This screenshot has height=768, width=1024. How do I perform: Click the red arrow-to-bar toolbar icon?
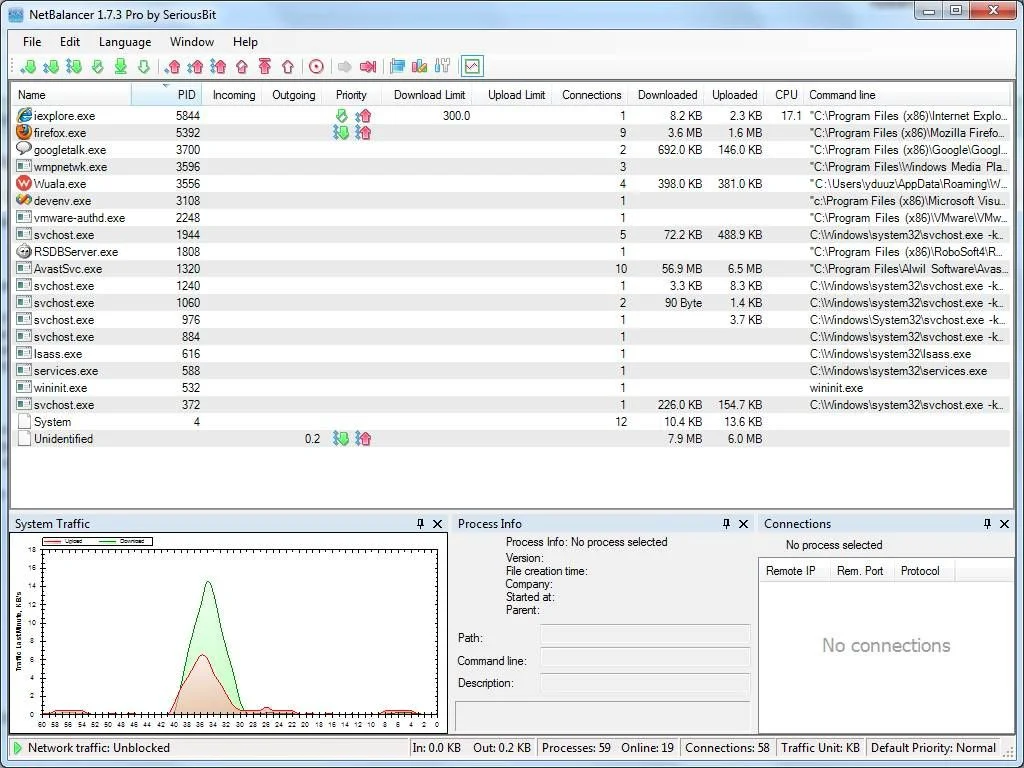pos(368,67)
